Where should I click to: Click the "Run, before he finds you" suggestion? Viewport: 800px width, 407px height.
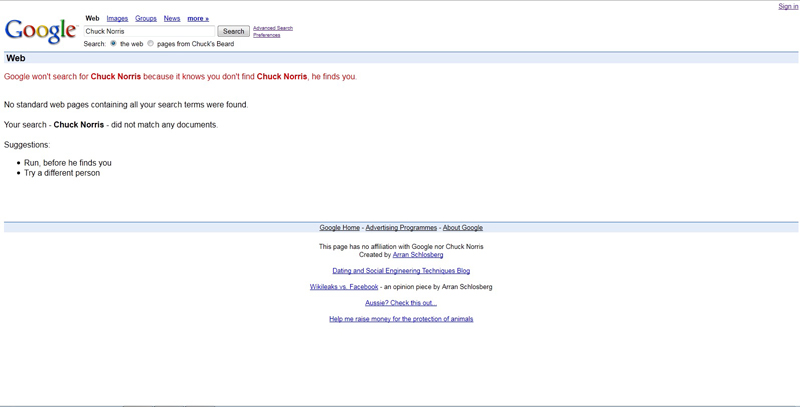(x=68, y=163)
